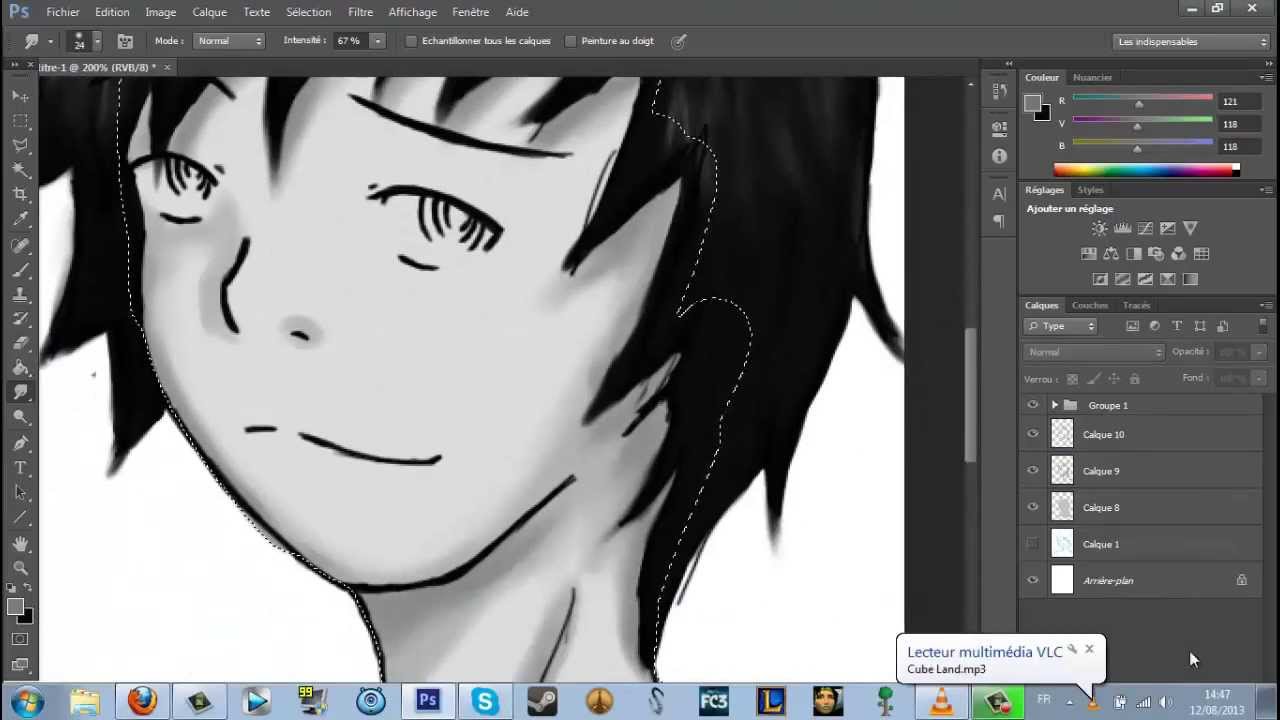This screenshot has width=1280, height=720.
Task: Close the VLC notification popup
Action: pos(1089,649)
